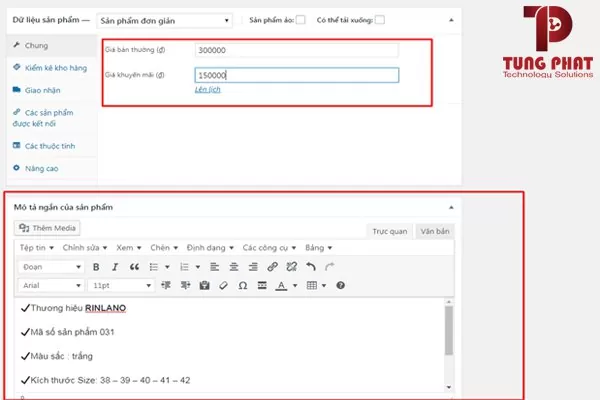Collapse the Dữ liệu sản phẩm panel
Viewport: 600px width, 400px height.
pos(451,20)
